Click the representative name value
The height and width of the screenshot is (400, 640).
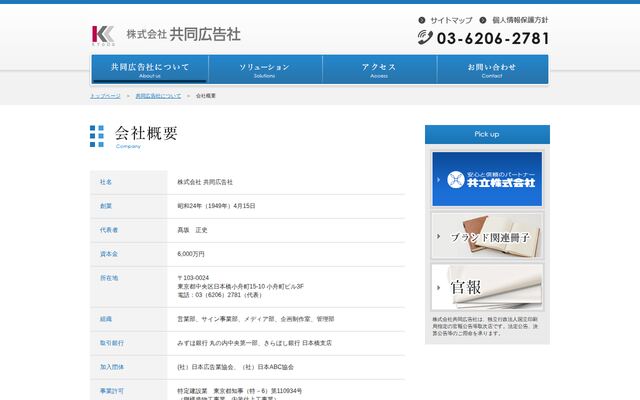192,230
